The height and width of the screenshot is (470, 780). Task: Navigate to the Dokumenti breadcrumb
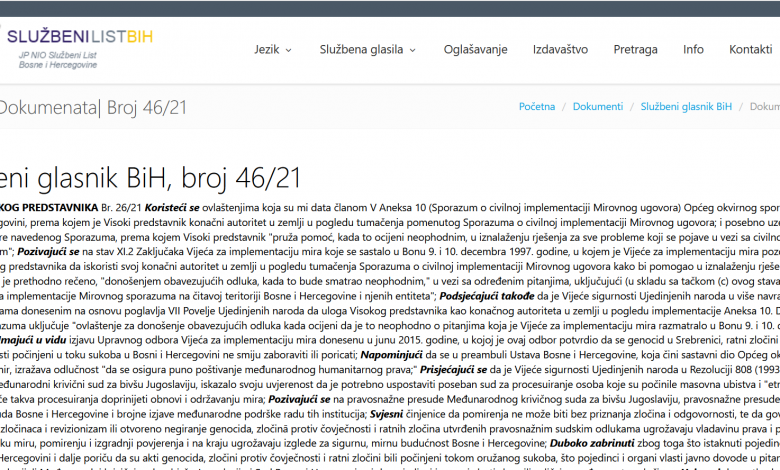point(598,106)
